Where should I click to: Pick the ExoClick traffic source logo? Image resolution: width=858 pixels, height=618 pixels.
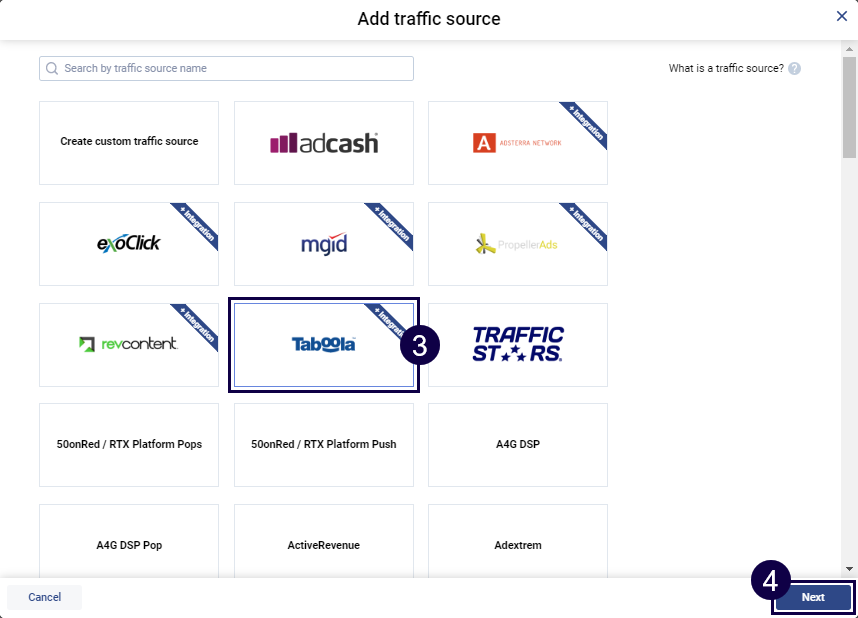pos(128,244)
